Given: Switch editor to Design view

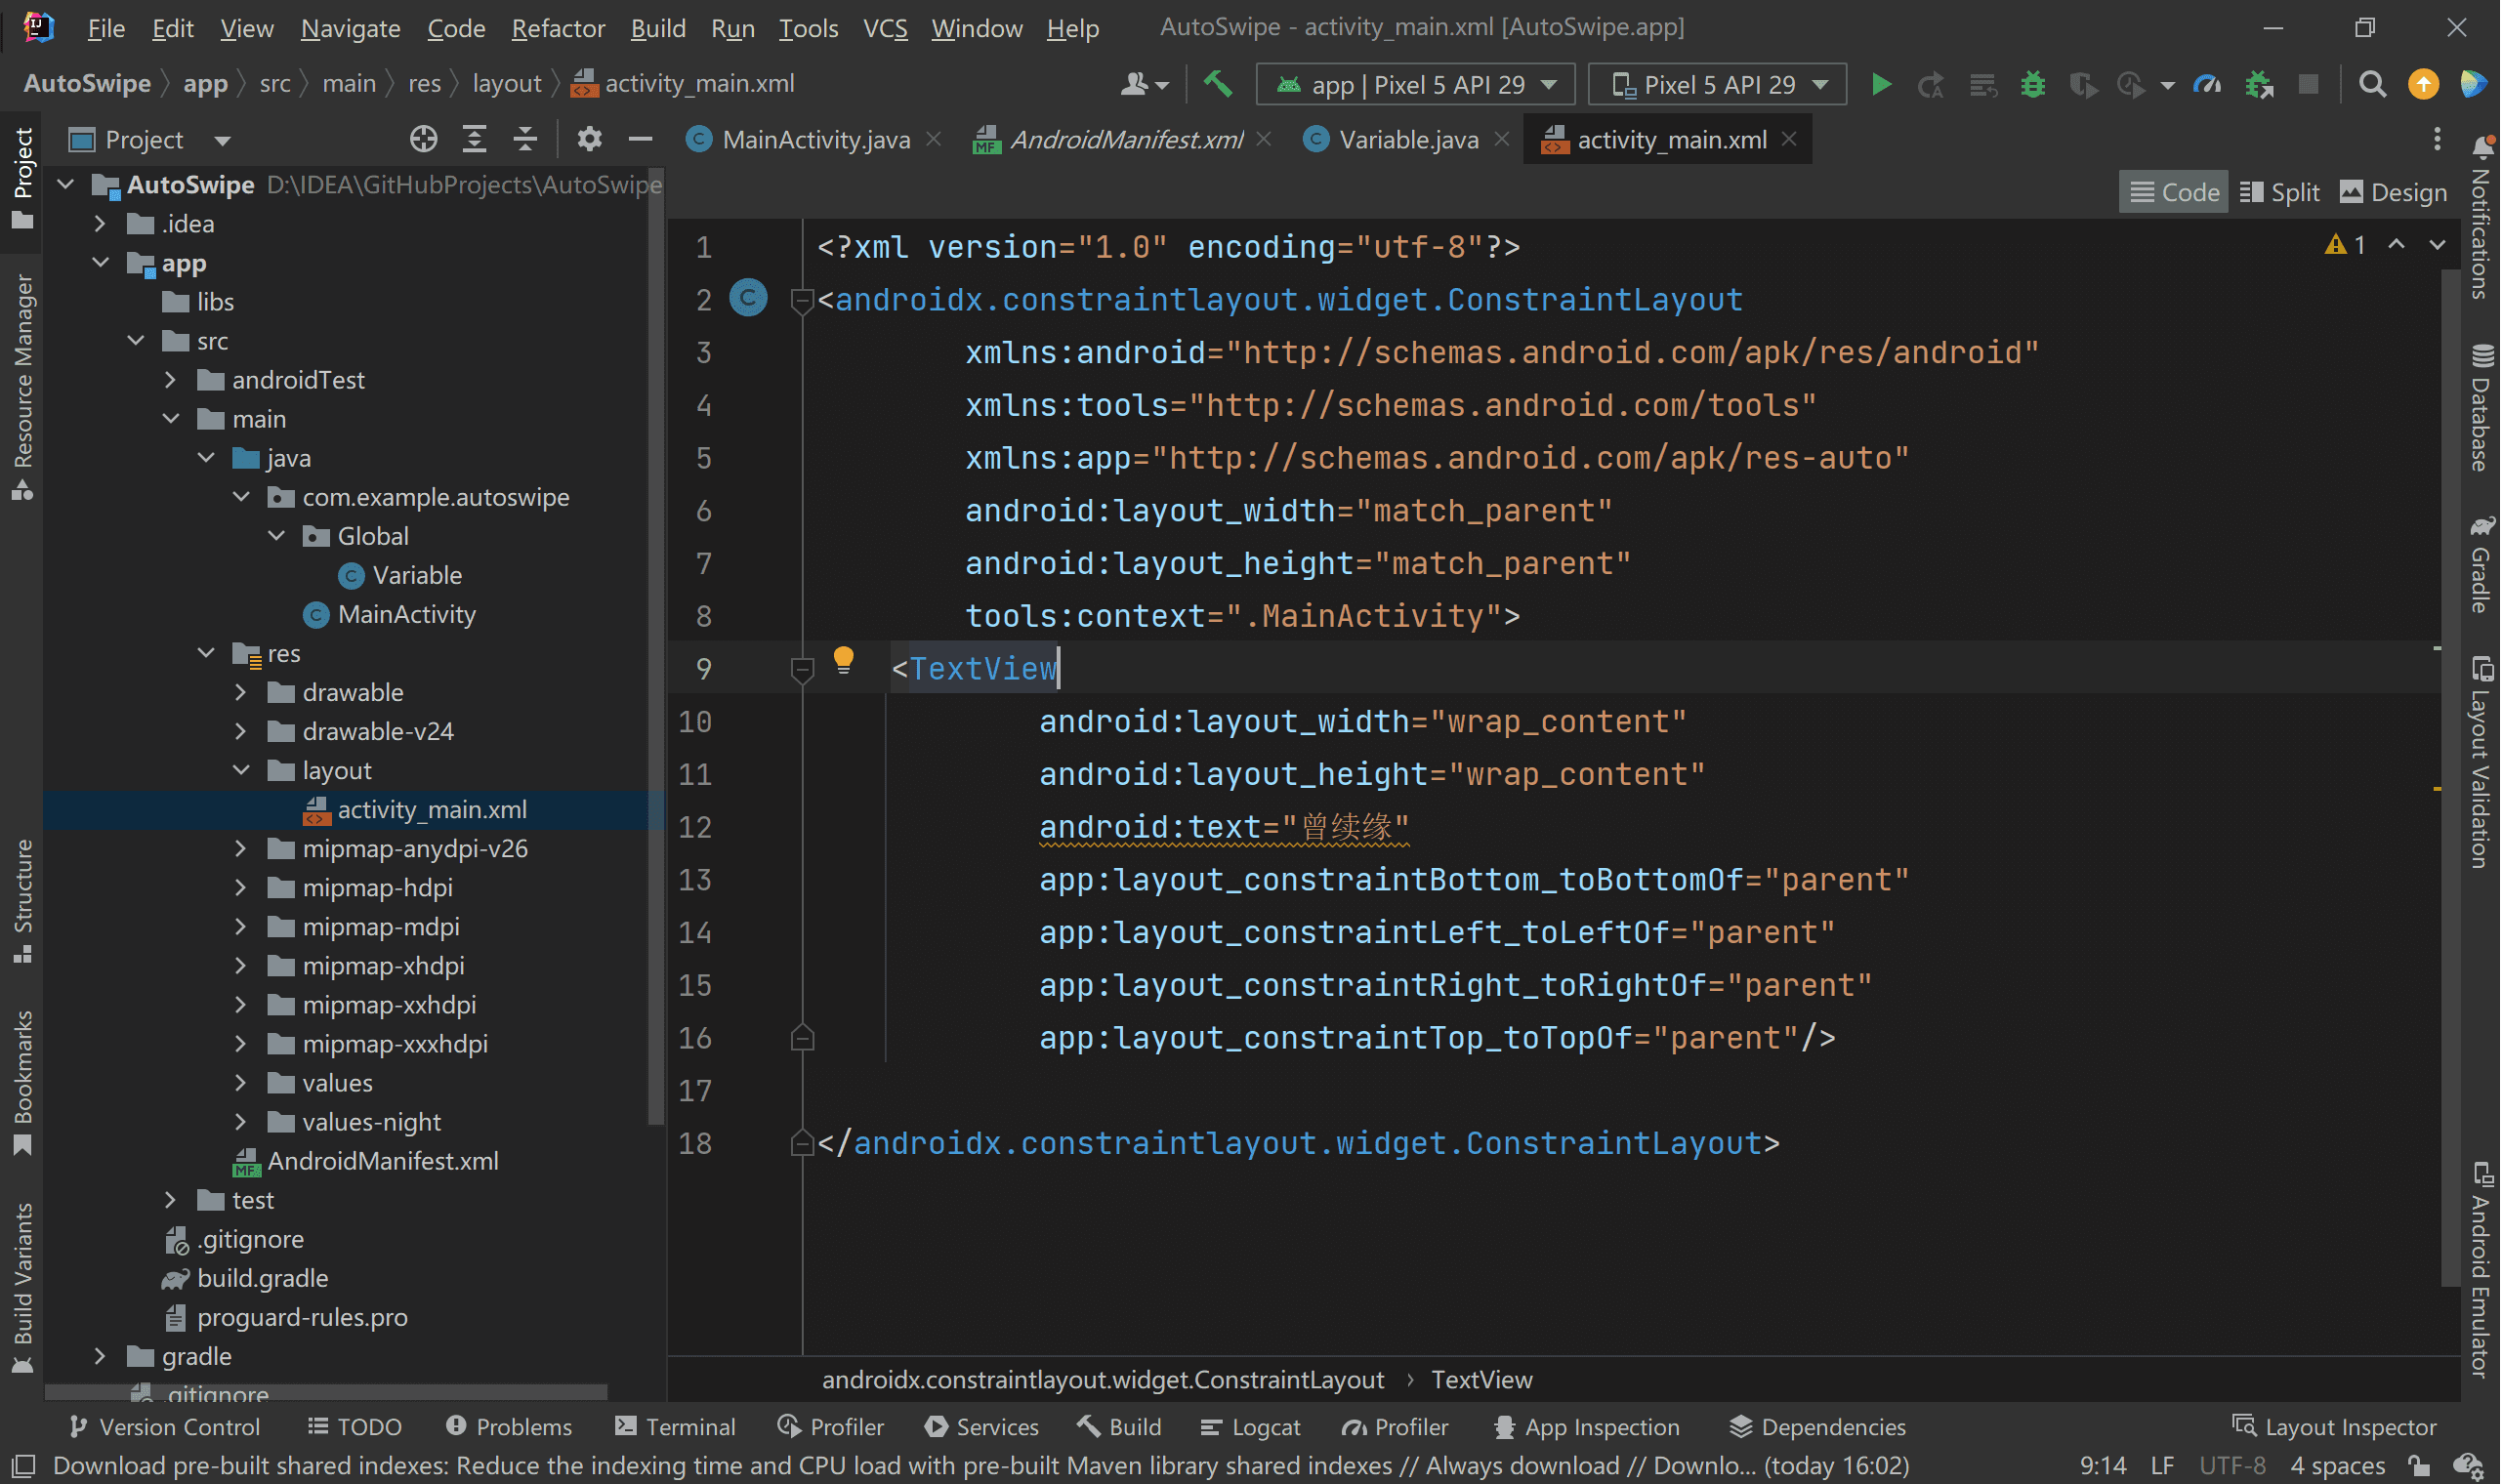Looking at the screenshot, I should pos(2395,192).
